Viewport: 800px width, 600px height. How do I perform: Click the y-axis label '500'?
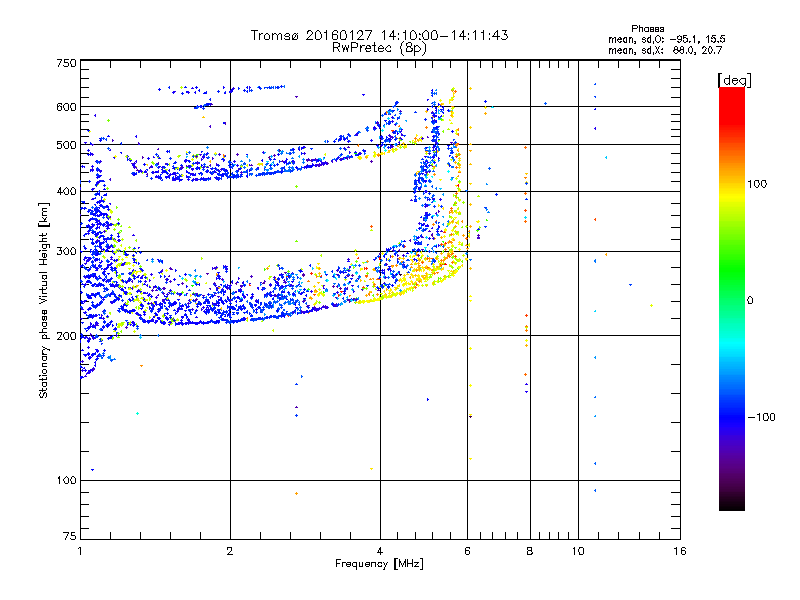(x=66, y=145)
